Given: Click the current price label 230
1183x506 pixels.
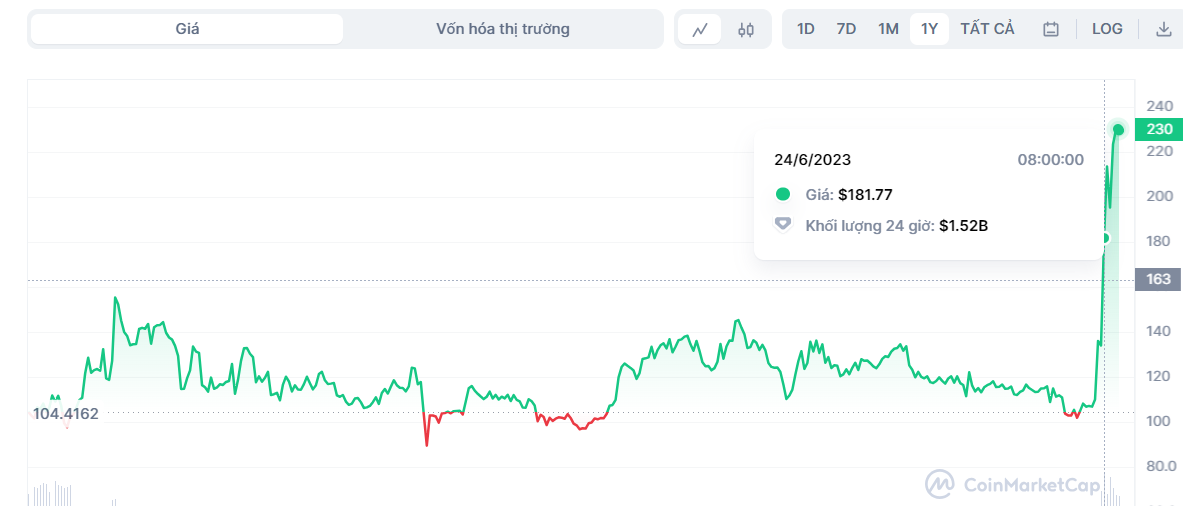Looking at the screenshot, I should (1159, 129).
